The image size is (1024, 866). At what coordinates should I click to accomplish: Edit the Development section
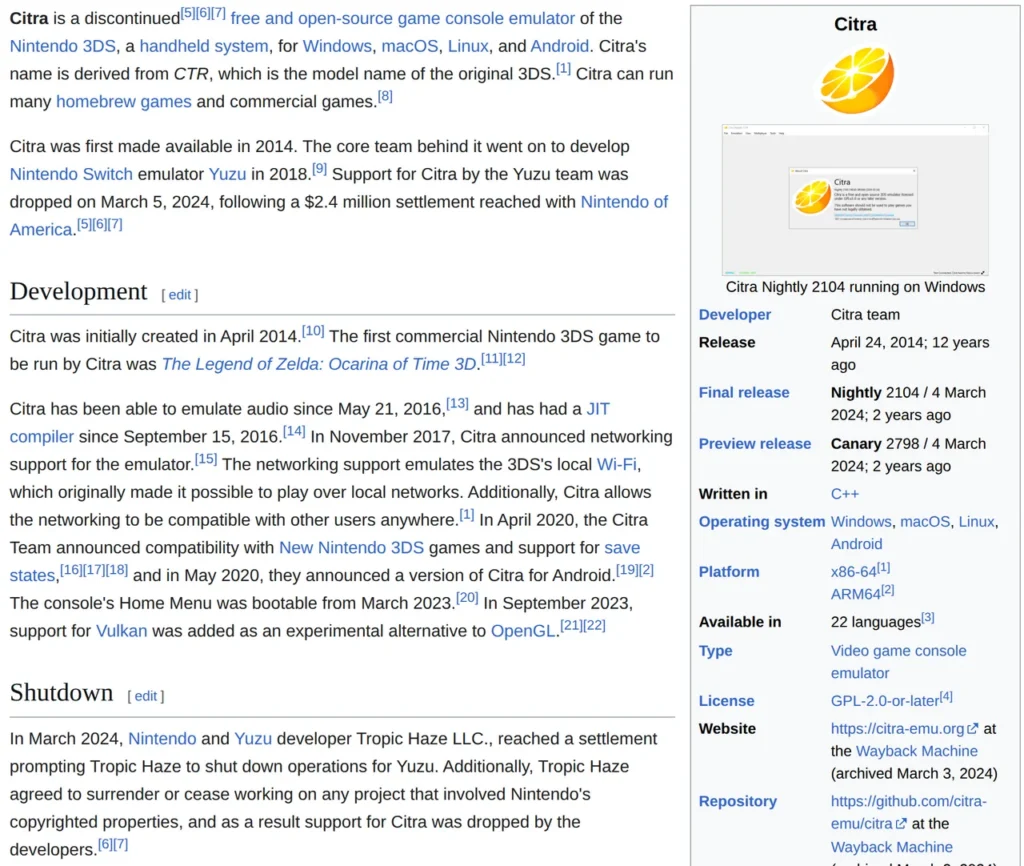point(180,295)
